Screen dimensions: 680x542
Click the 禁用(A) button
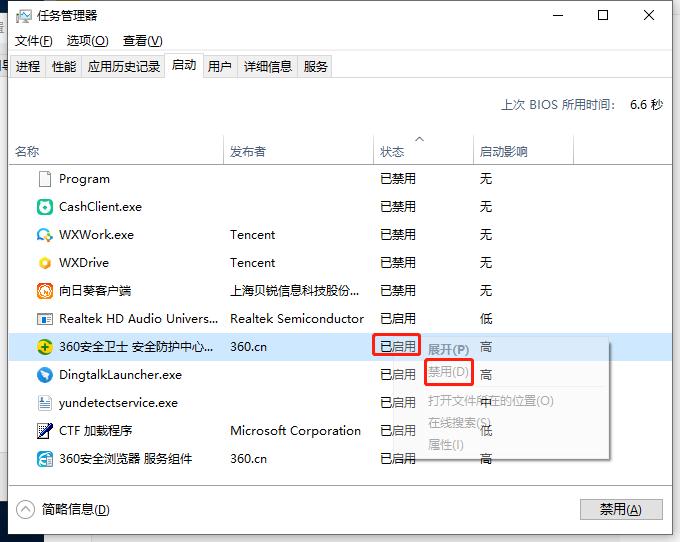(x=621, y=509)
